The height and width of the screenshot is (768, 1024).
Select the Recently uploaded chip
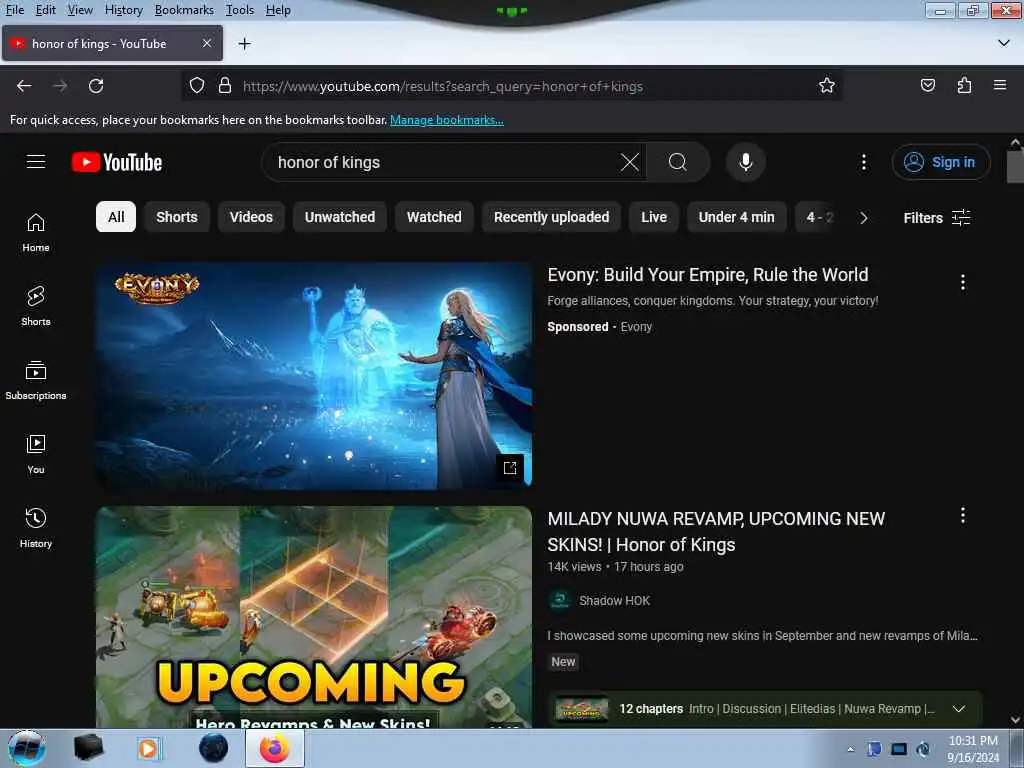point(551,217)
